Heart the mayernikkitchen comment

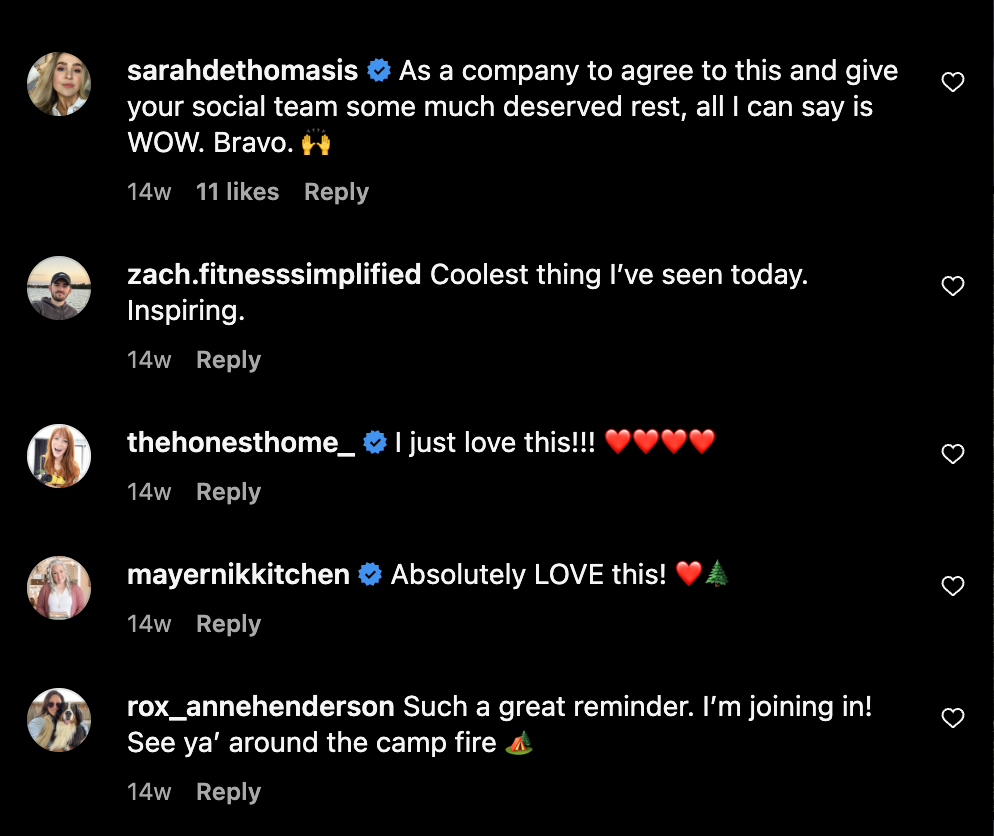click(953, 587)
